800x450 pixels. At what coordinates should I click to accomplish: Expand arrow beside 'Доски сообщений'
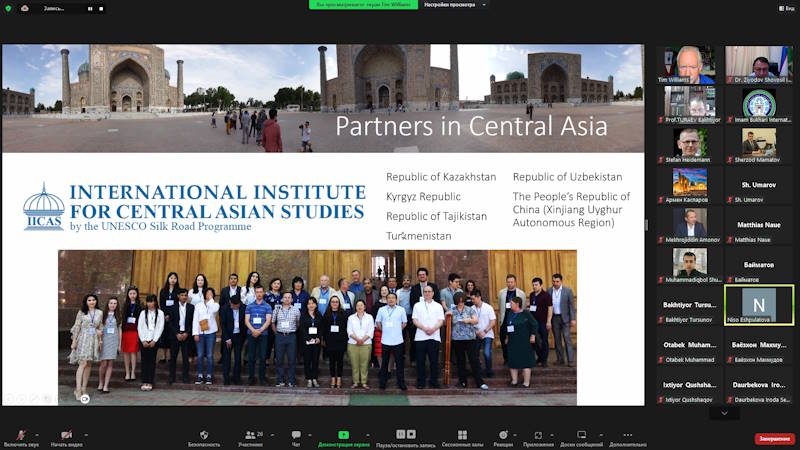601,435
